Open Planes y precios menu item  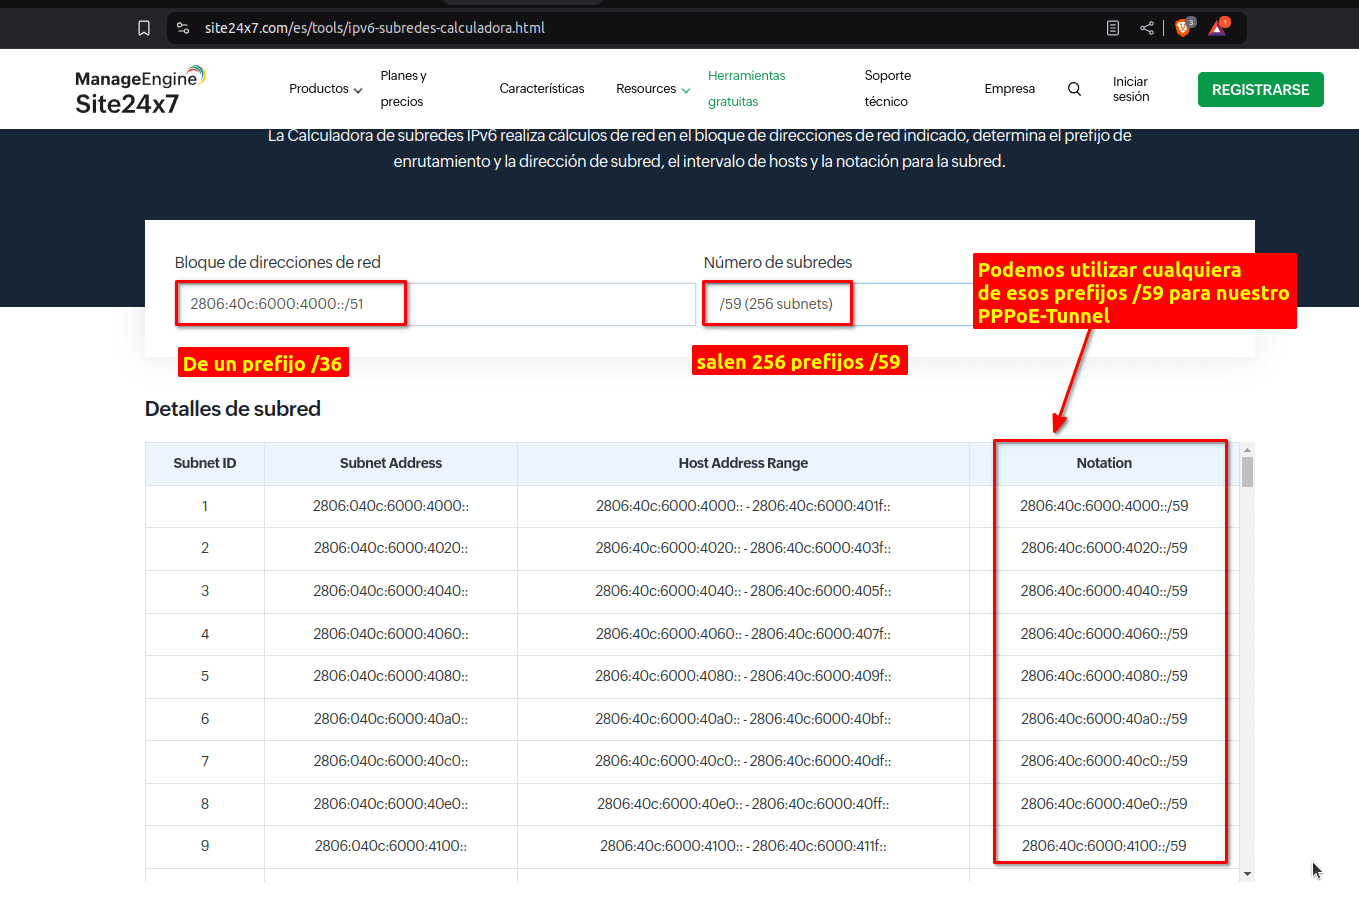403,89
